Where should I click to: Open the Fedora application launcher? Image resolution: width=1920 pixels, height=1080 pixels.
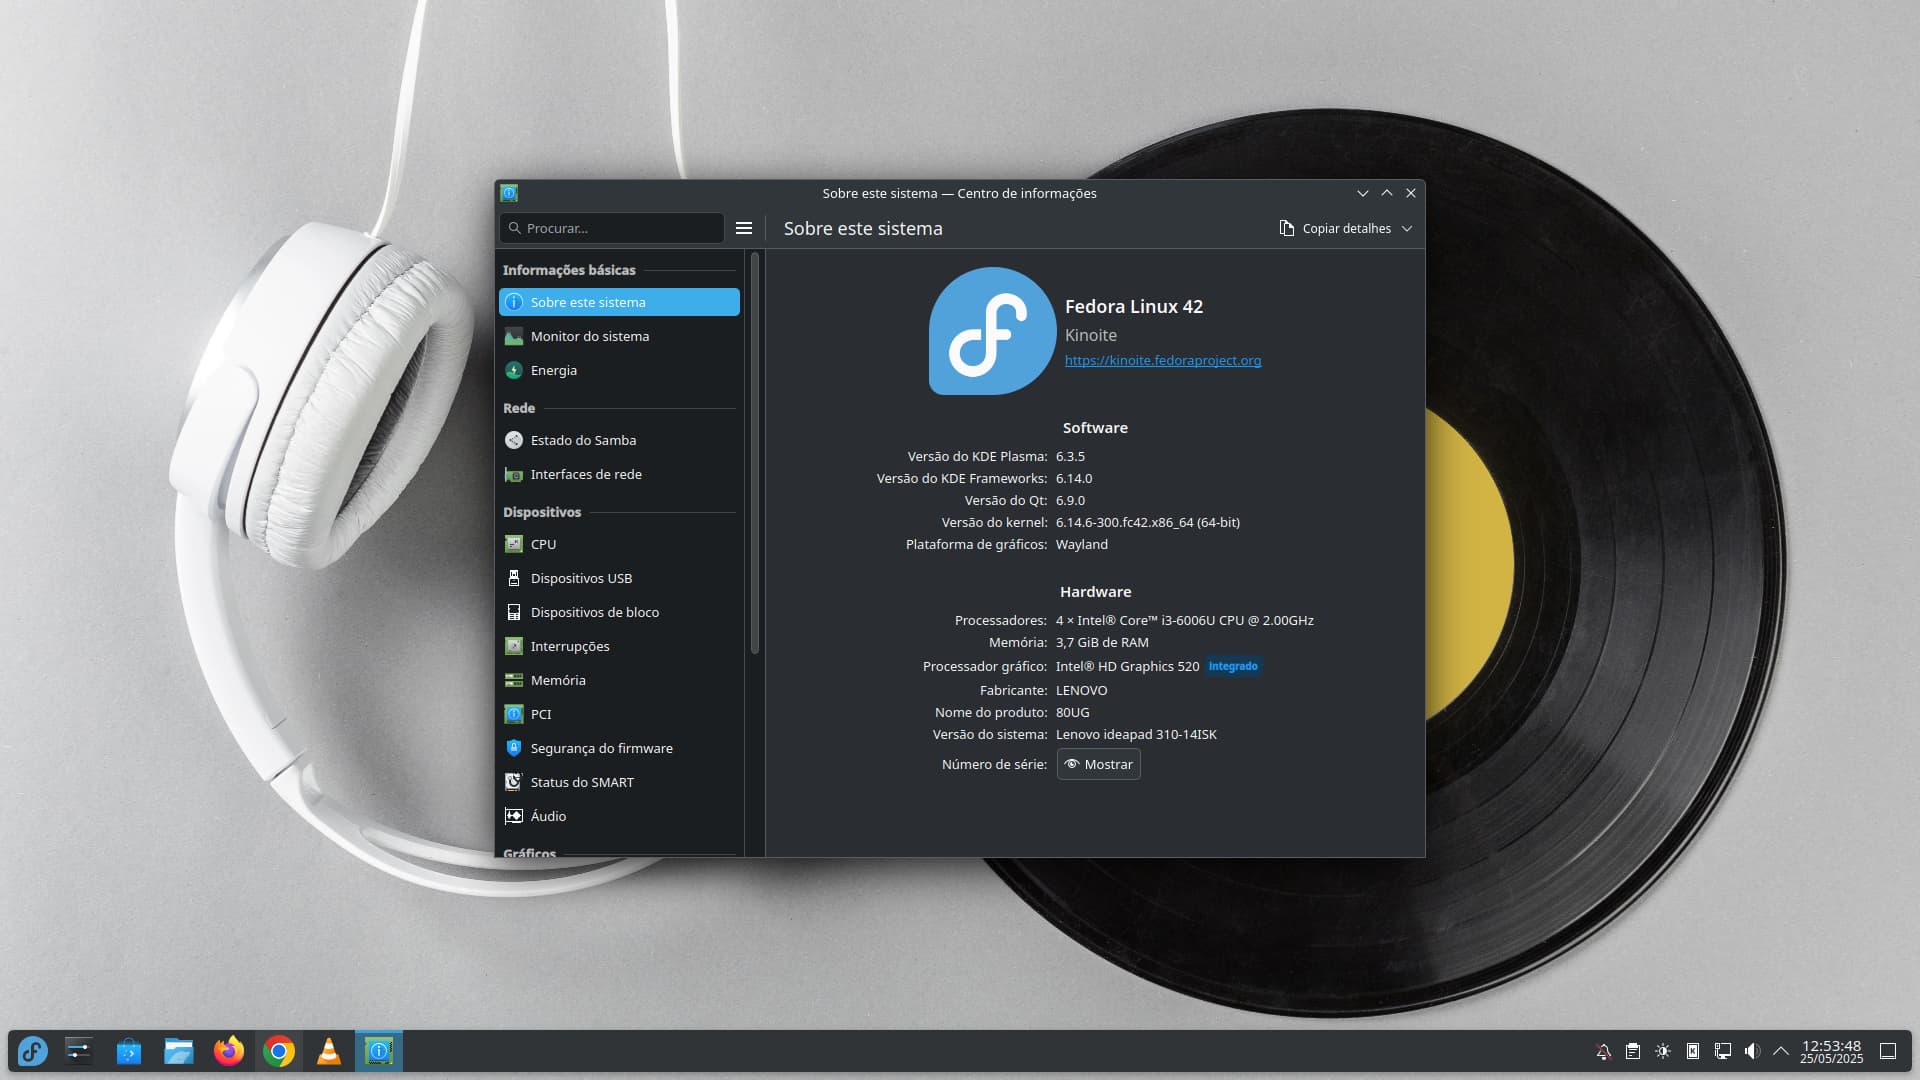pyautogui.click(x=32, y=1051)
